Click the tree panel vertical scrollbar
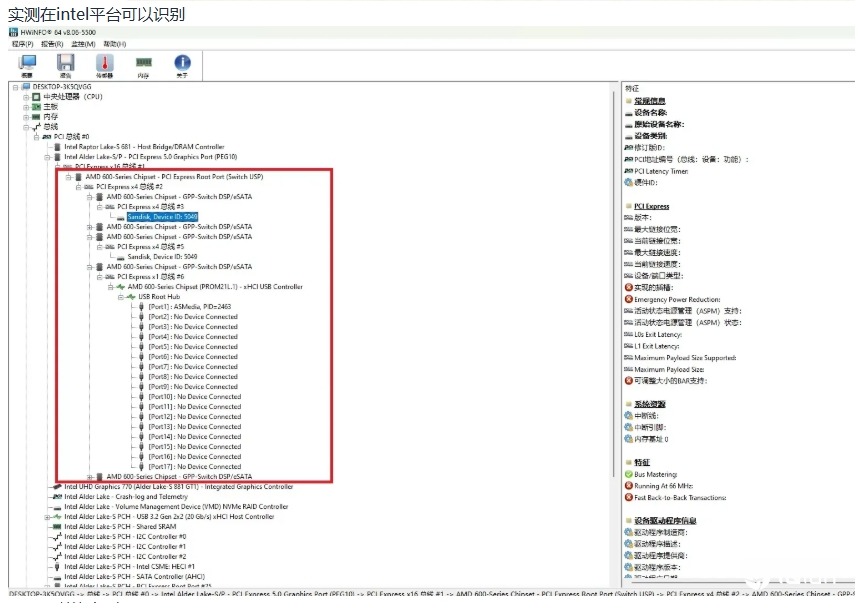This screenshot has width=855, height=603. (x=613, y=300)
